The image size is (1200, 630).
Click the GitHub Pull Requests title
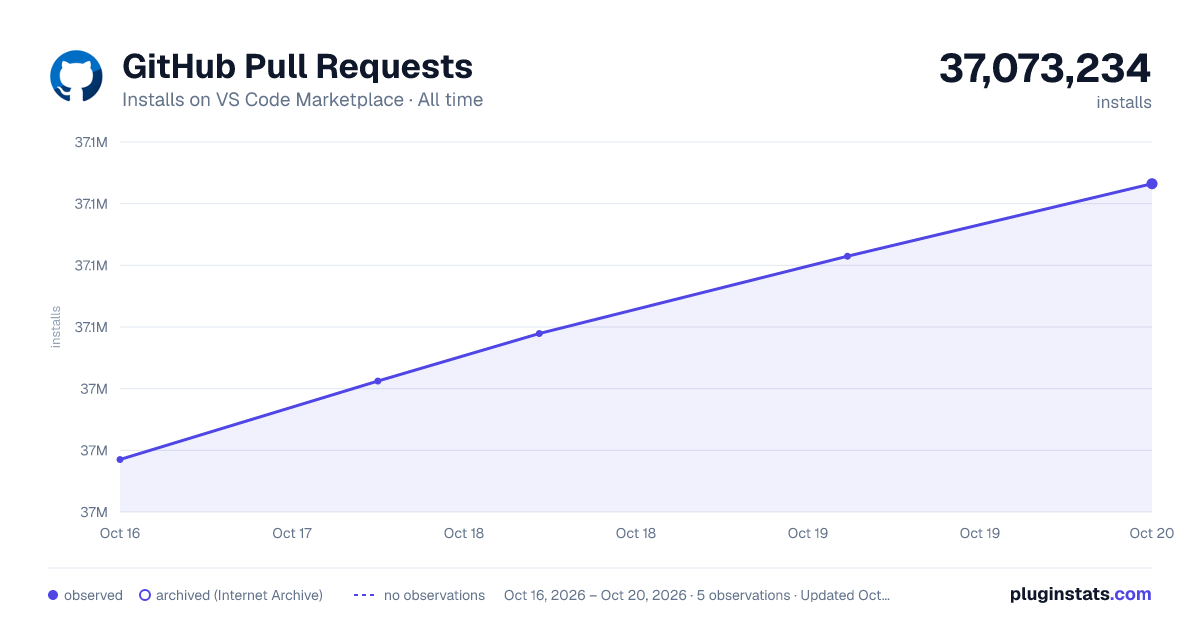(297, 66)
